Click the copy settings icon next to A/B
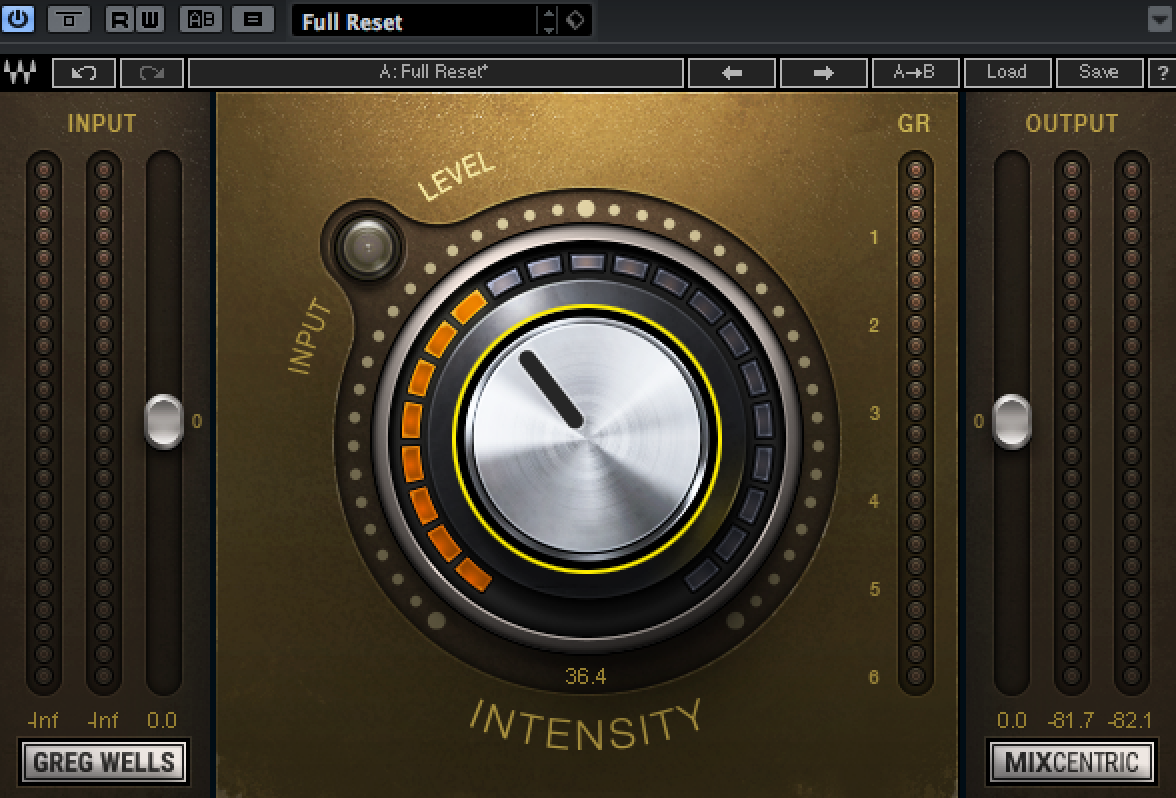Image resolution: width=1176 pixels, height=798 pixels. tap(253, 20)
